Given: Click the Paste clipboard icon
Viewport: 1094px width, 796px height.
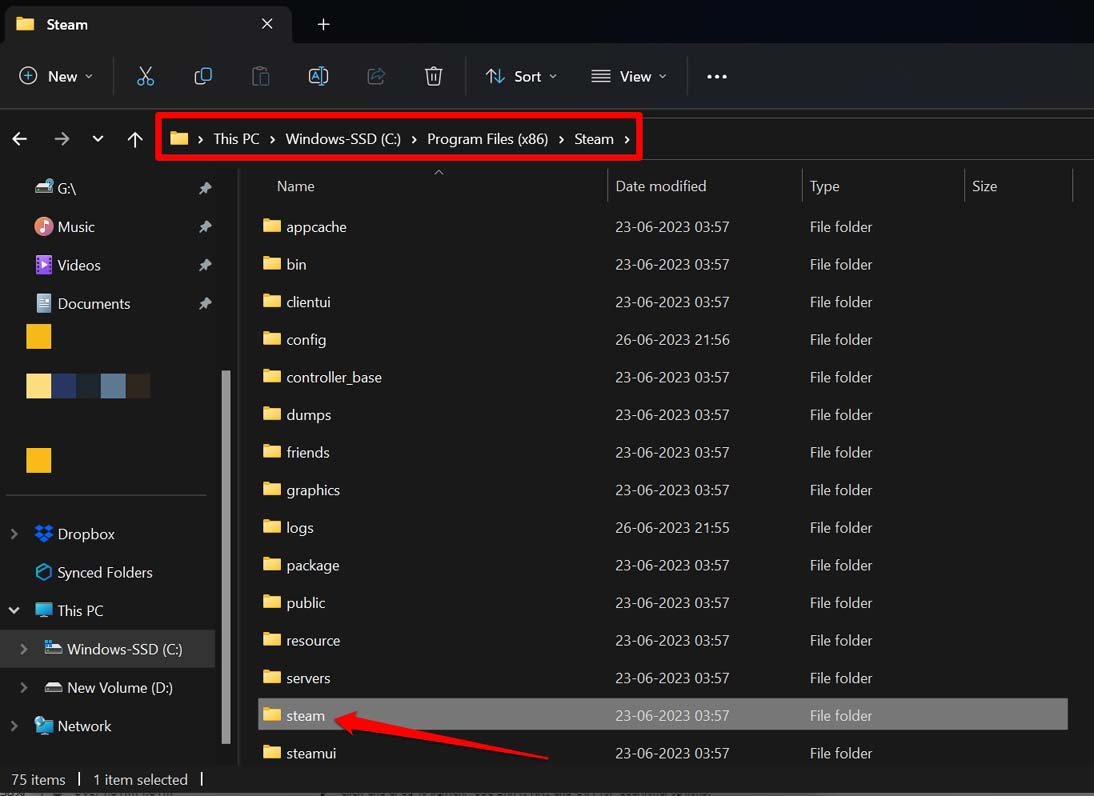Looking at the screenshot, I should [x=260, y=76].
